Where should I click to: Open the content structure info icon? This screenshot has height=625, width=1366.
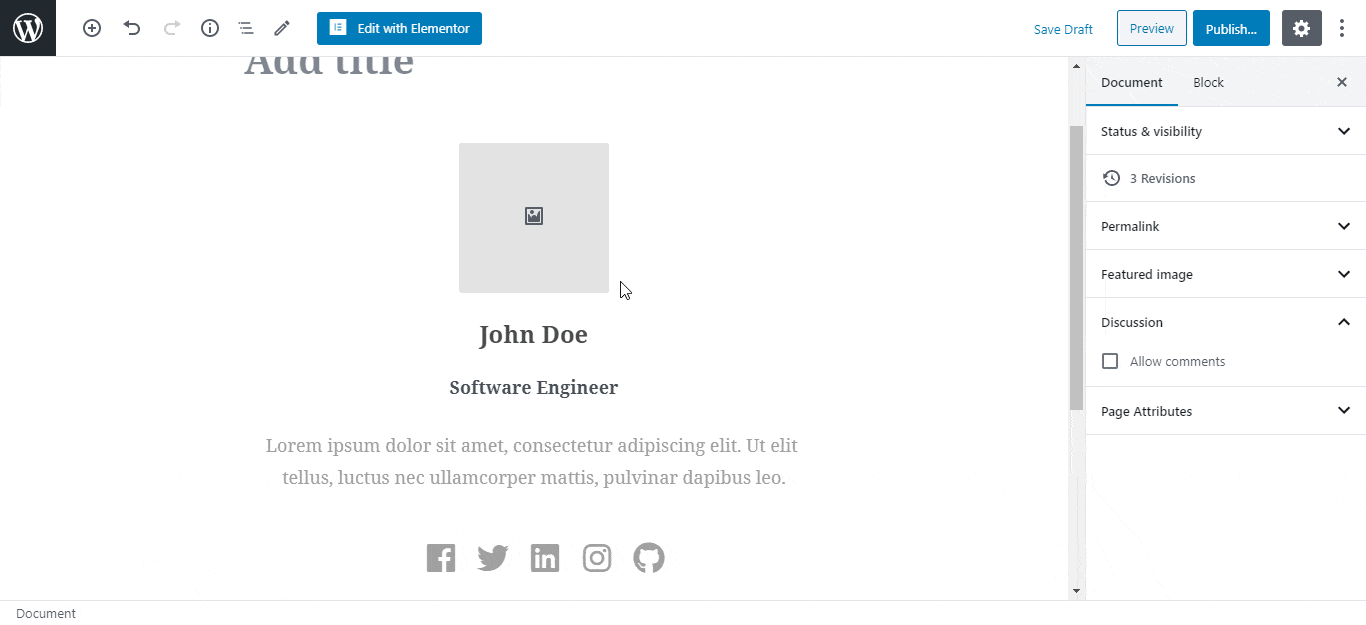(210, 28)
